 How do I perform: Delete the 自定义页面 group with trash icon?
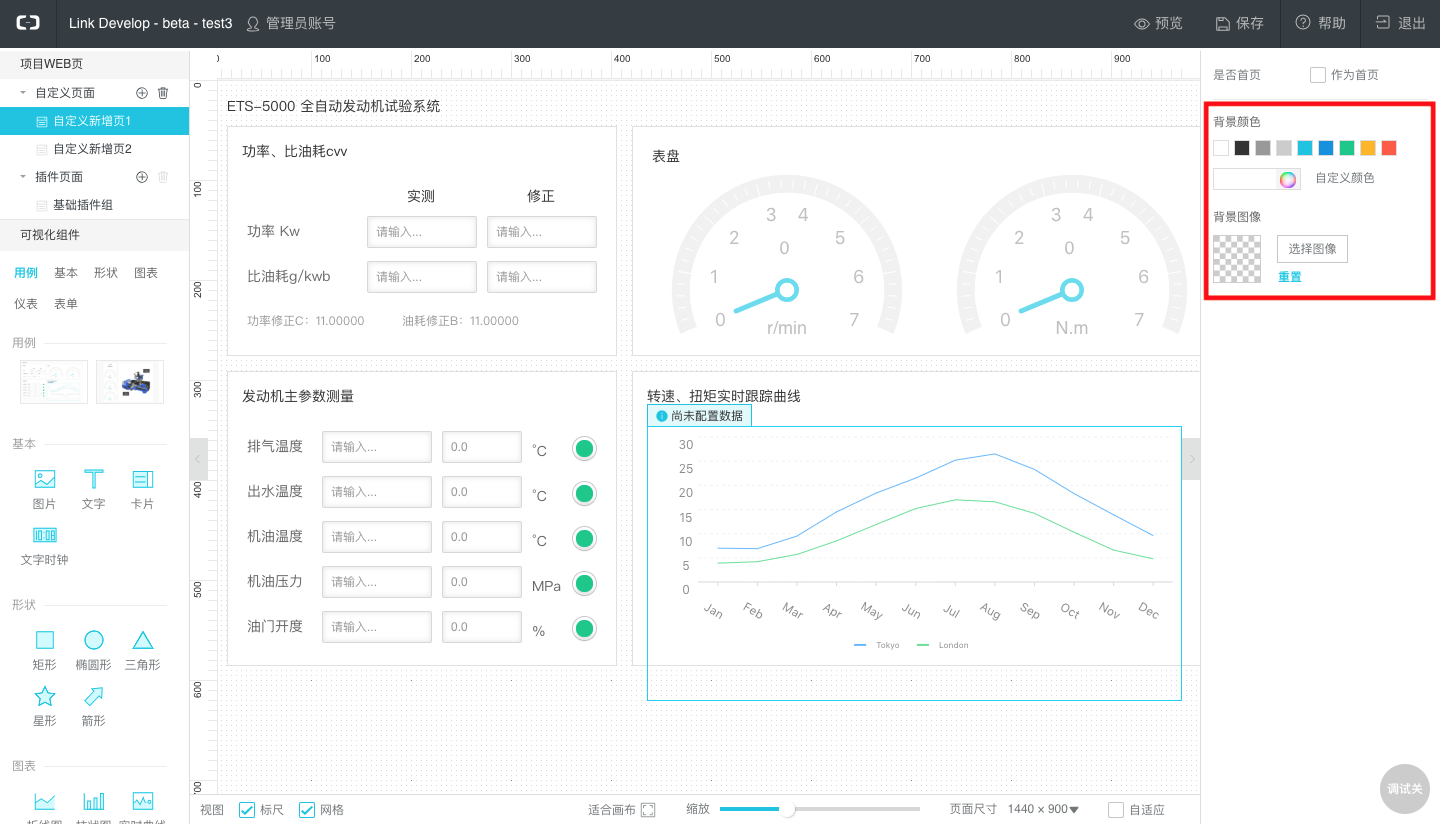[163, 93]
